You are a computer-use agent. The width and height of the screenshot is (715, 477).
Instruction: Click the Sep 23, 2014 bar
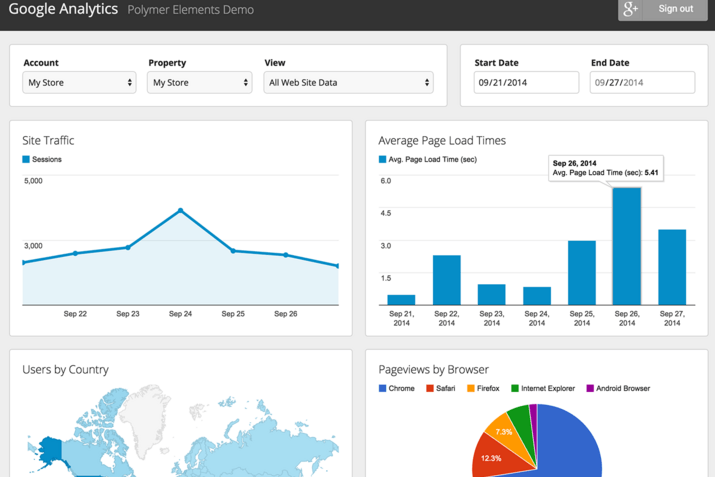(492, 295)
